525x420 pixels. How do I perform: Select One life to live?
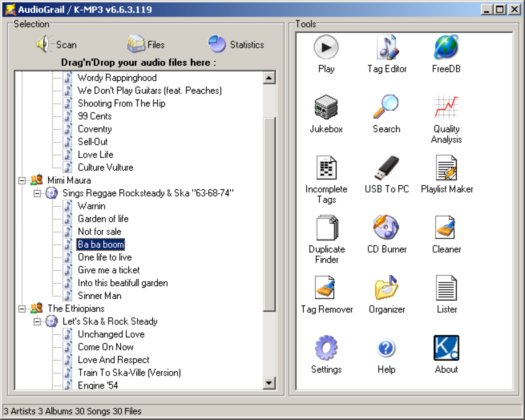pyautogui.click(x=105, y=257)
